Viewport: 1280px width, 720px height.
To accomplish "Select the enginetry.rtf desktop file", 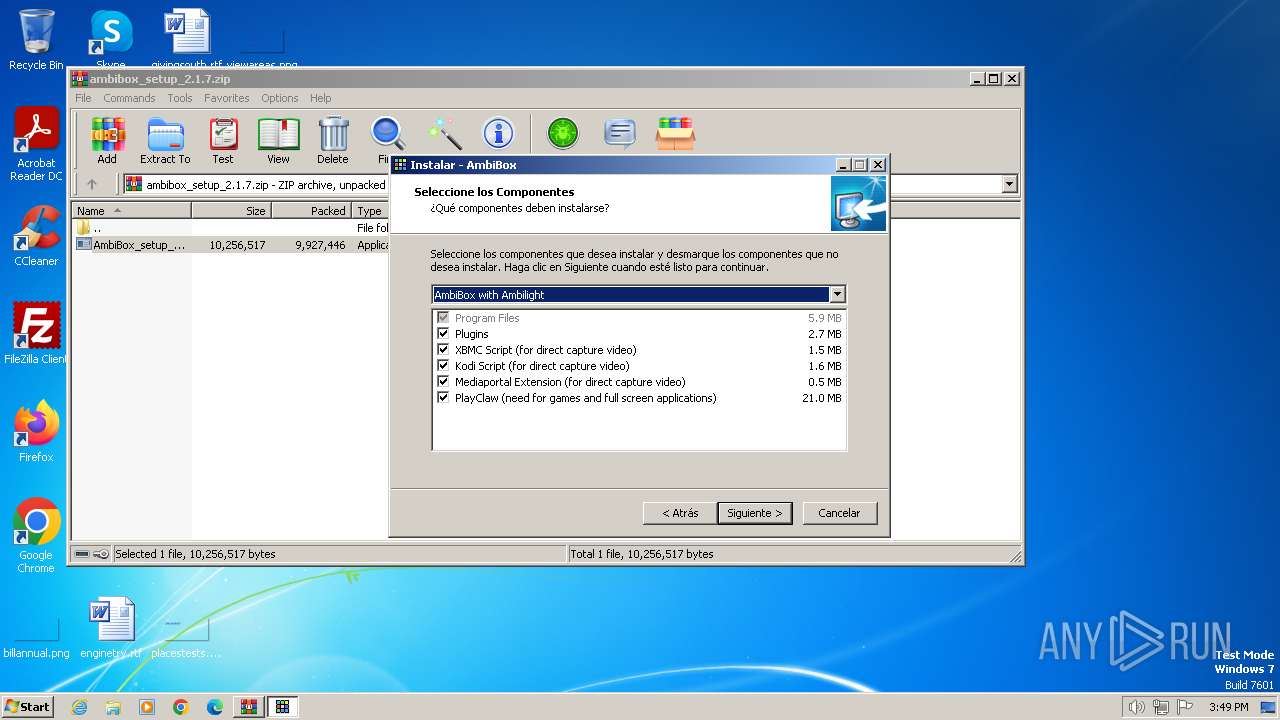I will coord(111,628).
